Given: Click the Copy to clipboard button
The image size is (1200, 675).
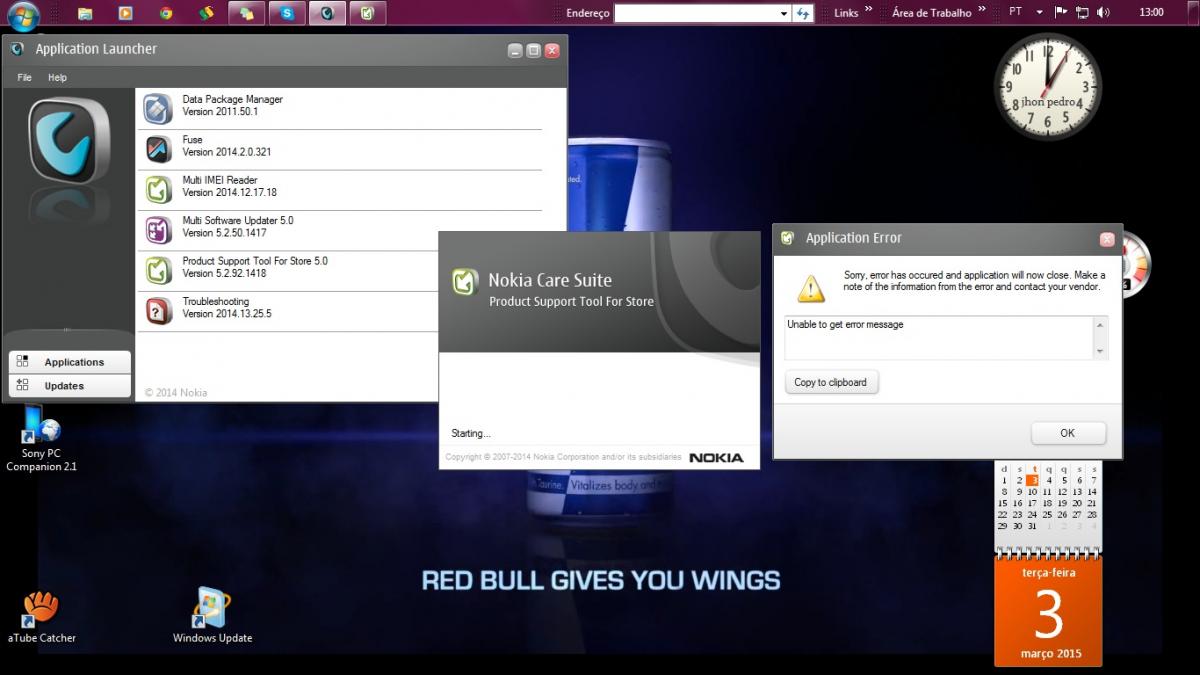Looking at the screenshot, I should click(831, 382).
